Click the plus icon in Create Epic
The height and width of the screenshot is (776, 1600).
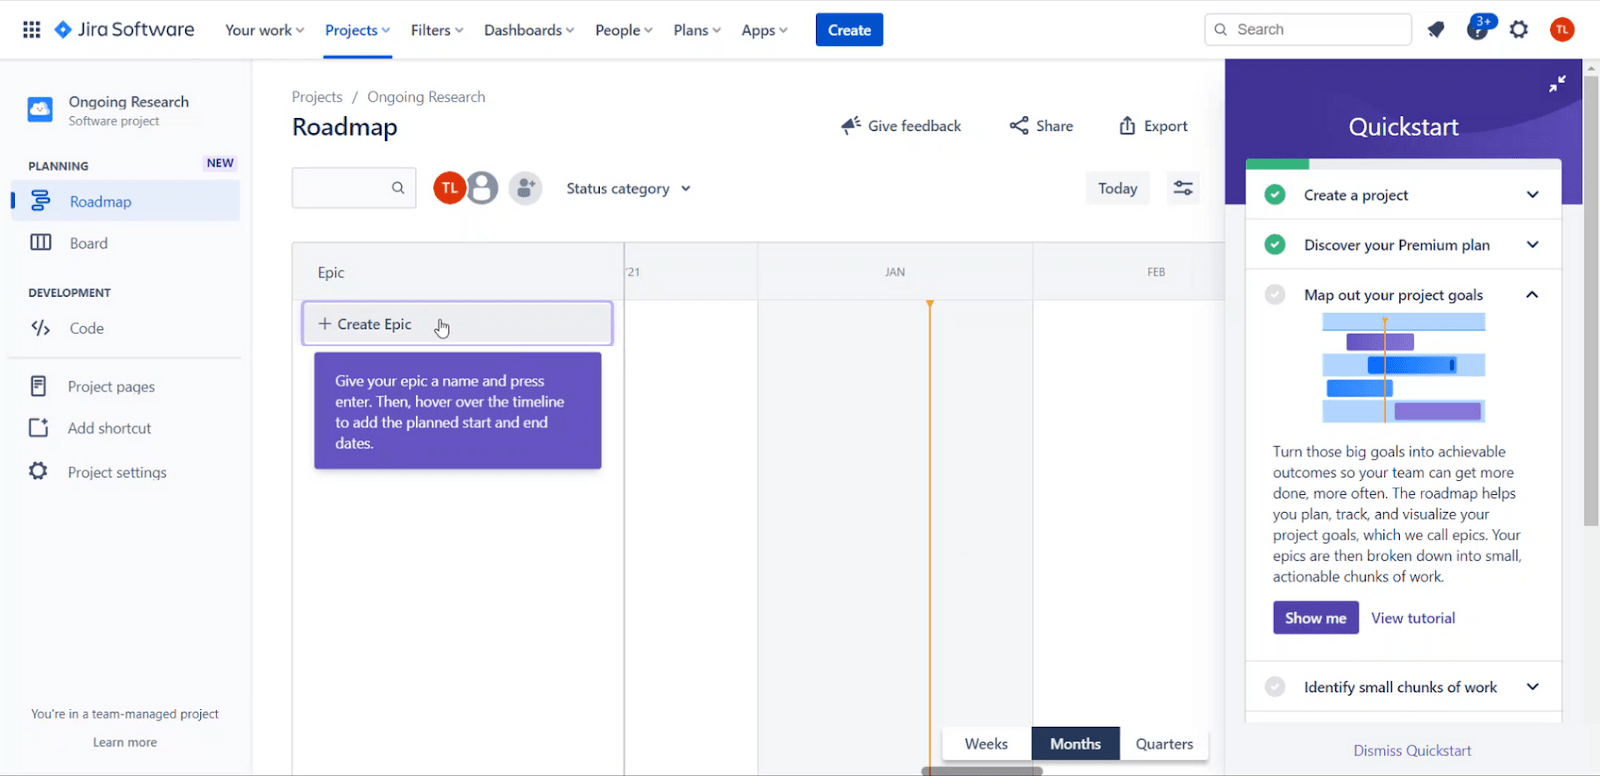click(x=325, y=324)
